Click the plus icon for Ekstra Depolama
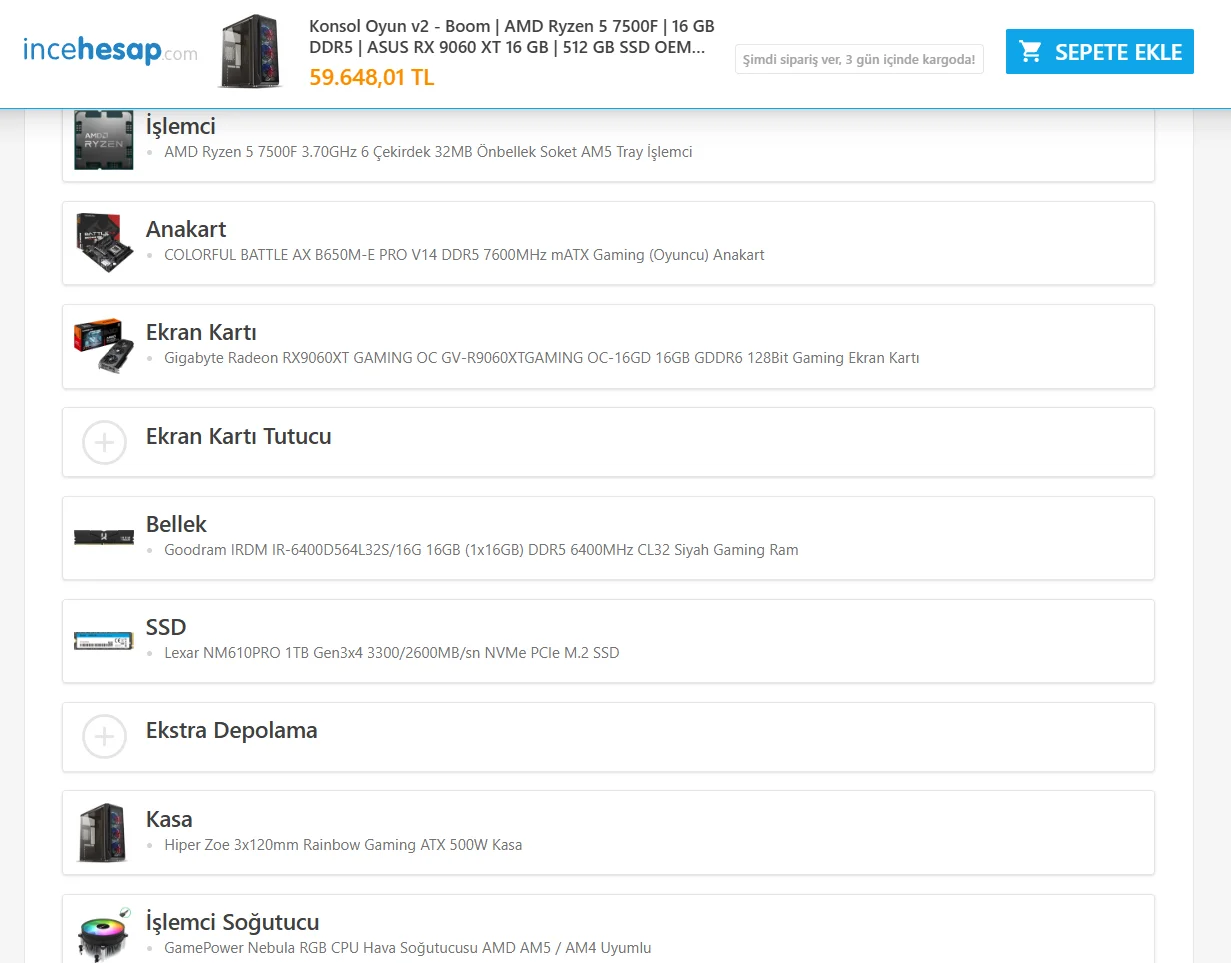This screenshot has height=963, width=1231. [x=104, y=737]
